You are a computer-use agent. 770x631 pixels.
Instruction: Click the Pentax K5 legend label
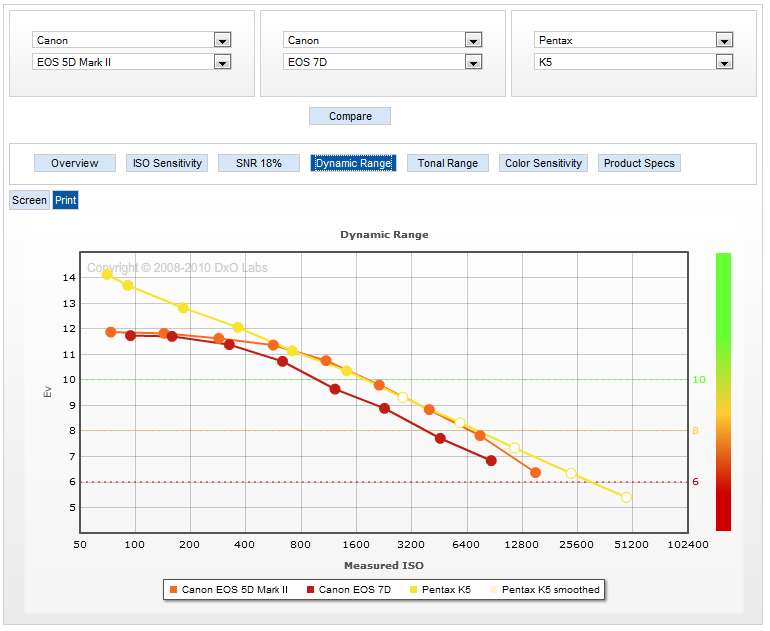tap(446, 590)
